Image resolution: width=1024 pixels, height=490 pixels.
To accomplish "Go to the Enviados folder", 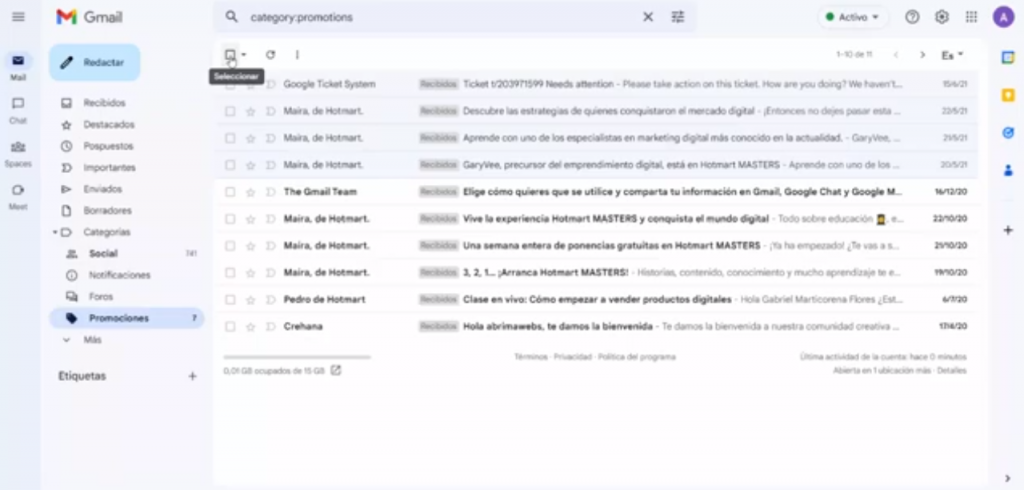I will [x=102, y=189].
